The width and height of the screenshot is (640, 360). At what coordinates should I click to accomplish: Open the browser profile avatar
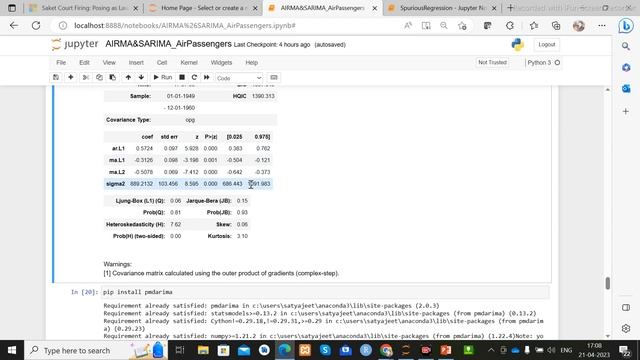click(x=579, y=25)
